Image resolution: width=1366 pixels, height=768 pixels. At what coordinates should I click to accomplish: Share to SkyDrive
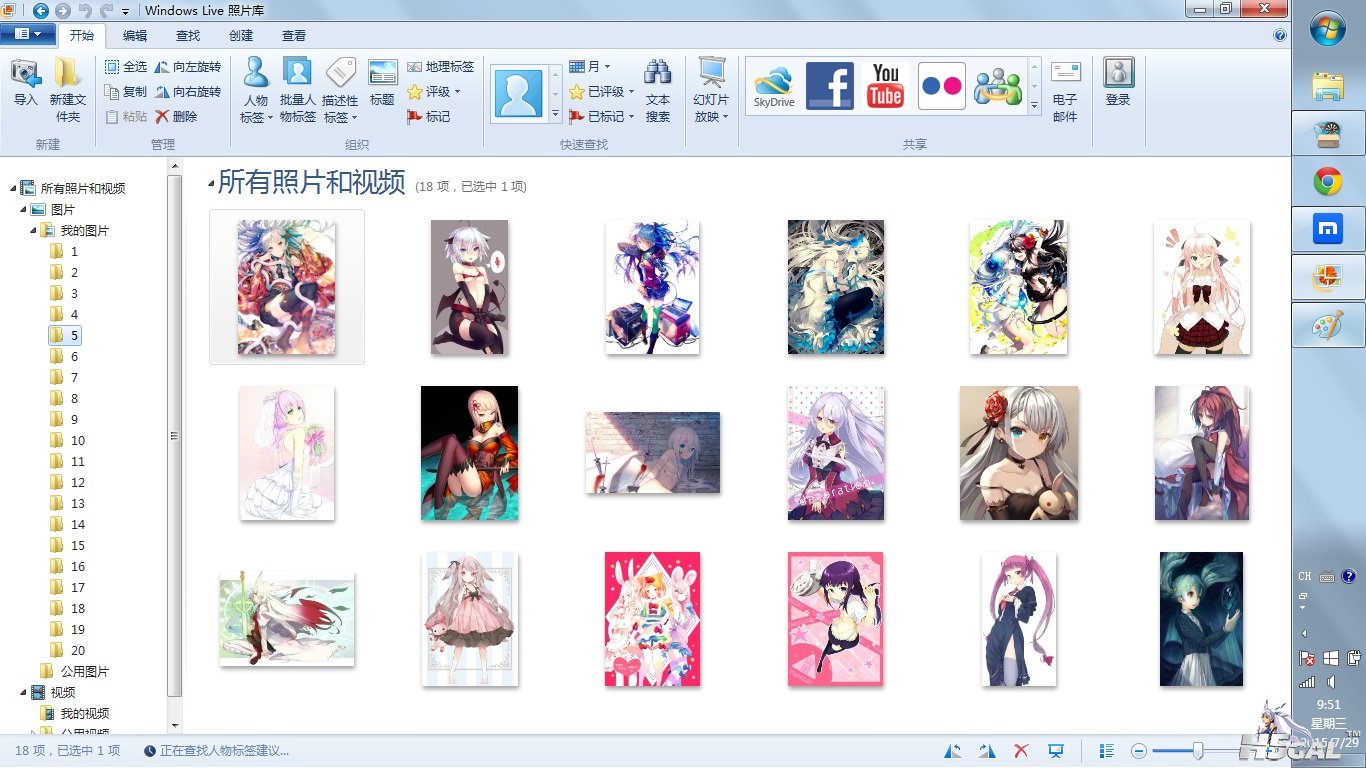click(774, 86)
